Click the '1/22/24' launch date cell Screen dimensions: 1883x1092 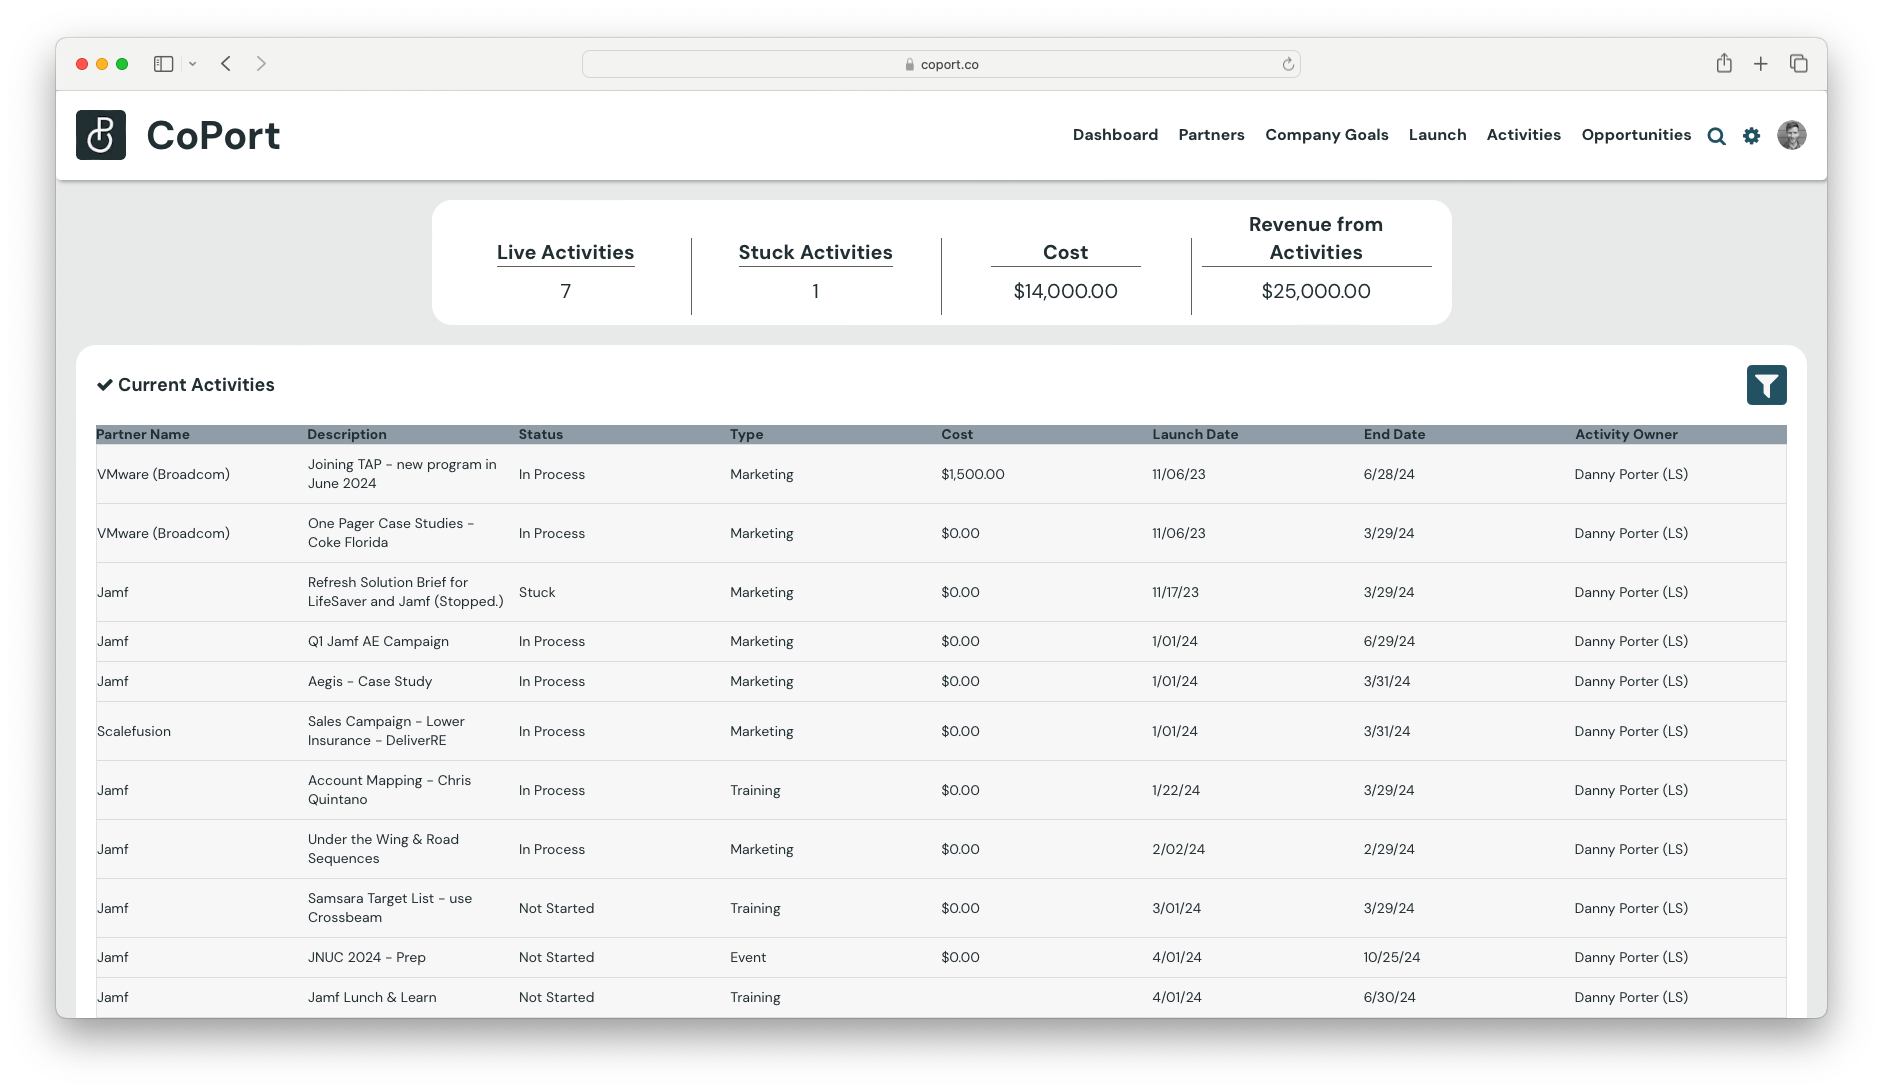coord(1176,790)
